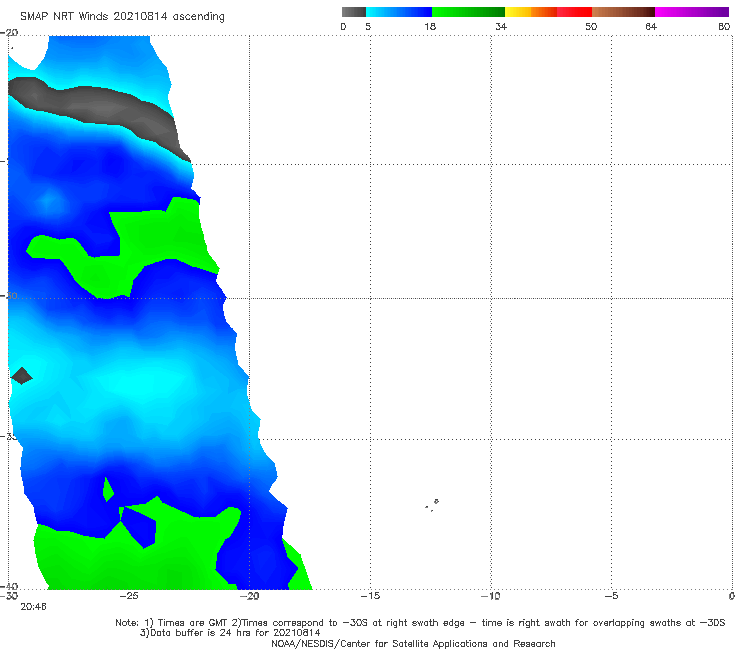Click the gray 0-5 segment of color bar

354,12
